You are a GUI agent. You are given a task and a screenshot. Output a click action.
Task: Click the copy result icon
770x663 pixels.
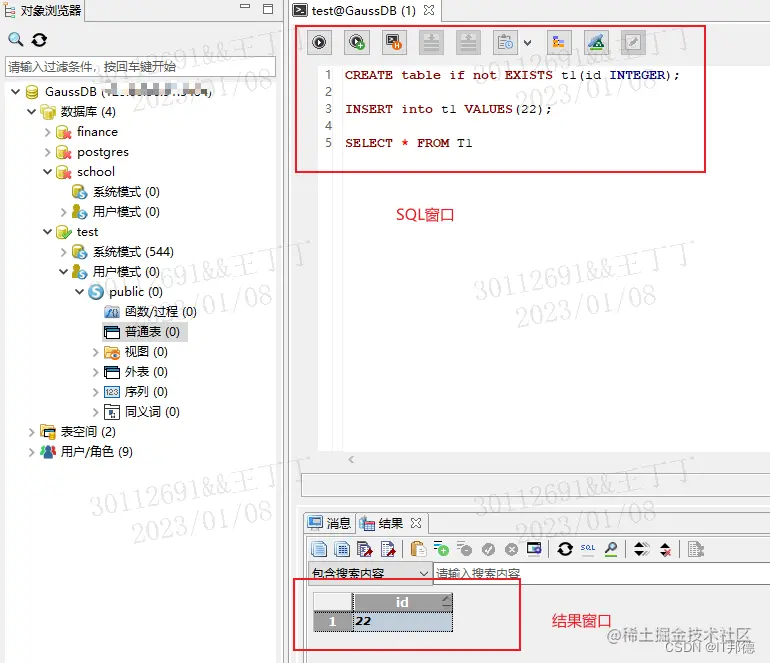319,549
